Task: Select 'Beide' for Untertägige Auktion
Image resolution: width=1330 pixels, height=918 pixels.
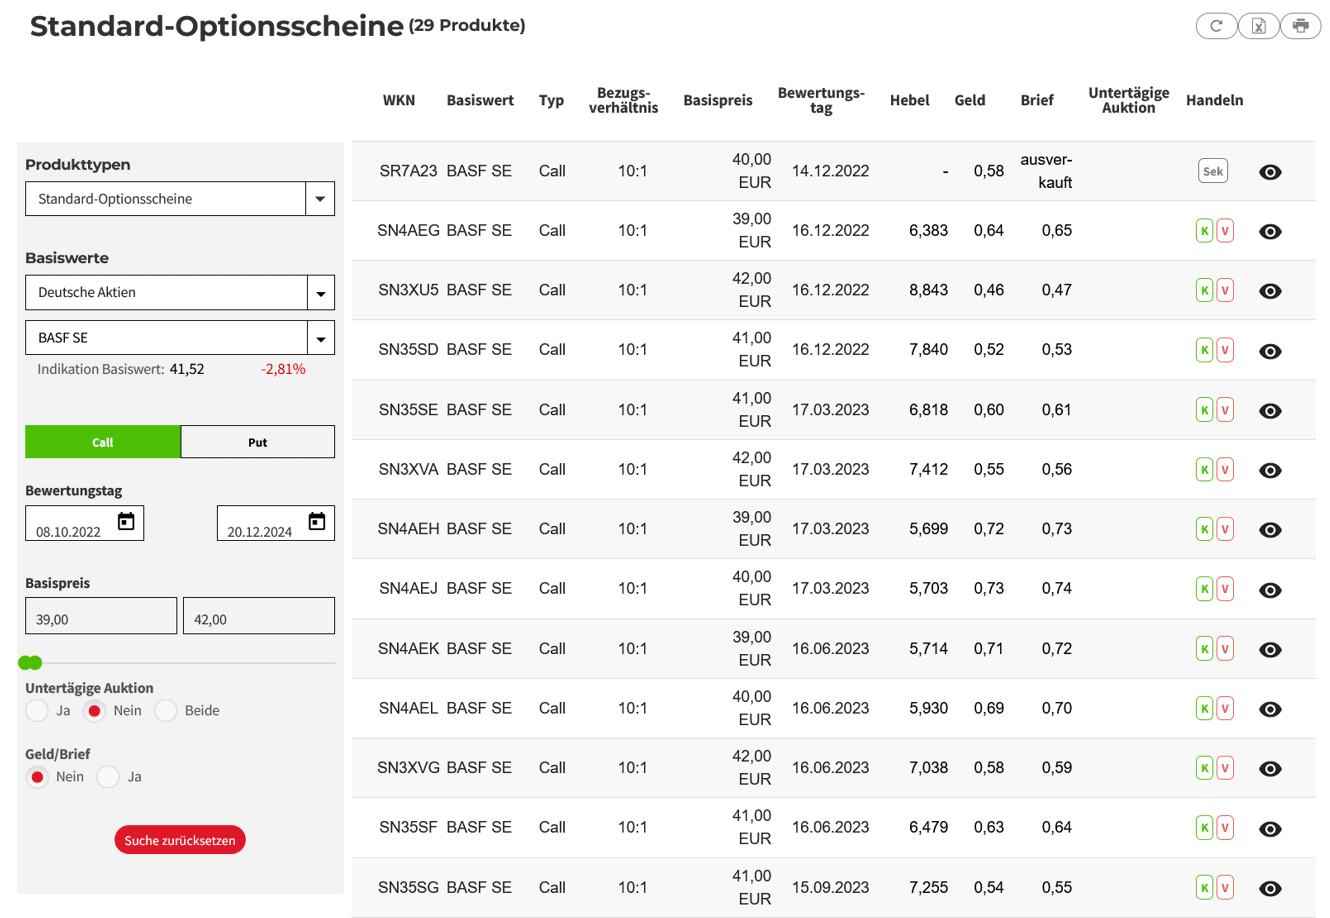Action: tap(166, 711)
